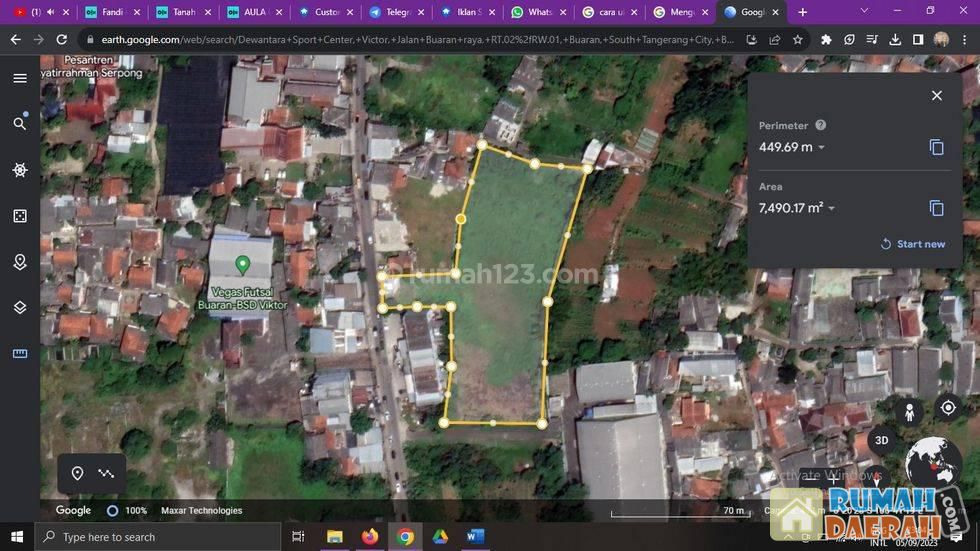Click the fly-to-my-location target button
Viewport: 980px width, 551px height.
[948, 408]
